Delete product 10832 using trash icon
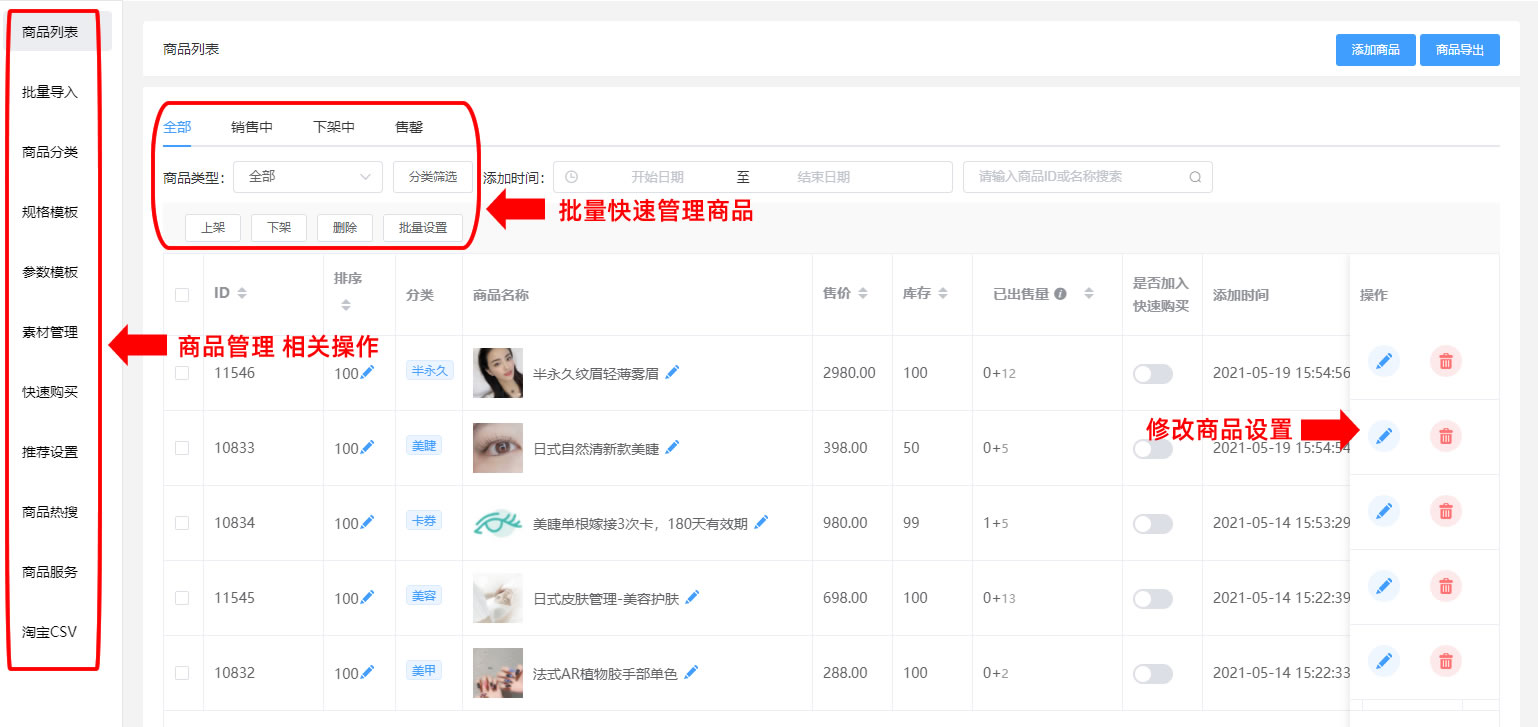This screenshot has width=1538, height=727. (x=1445, y=660)
